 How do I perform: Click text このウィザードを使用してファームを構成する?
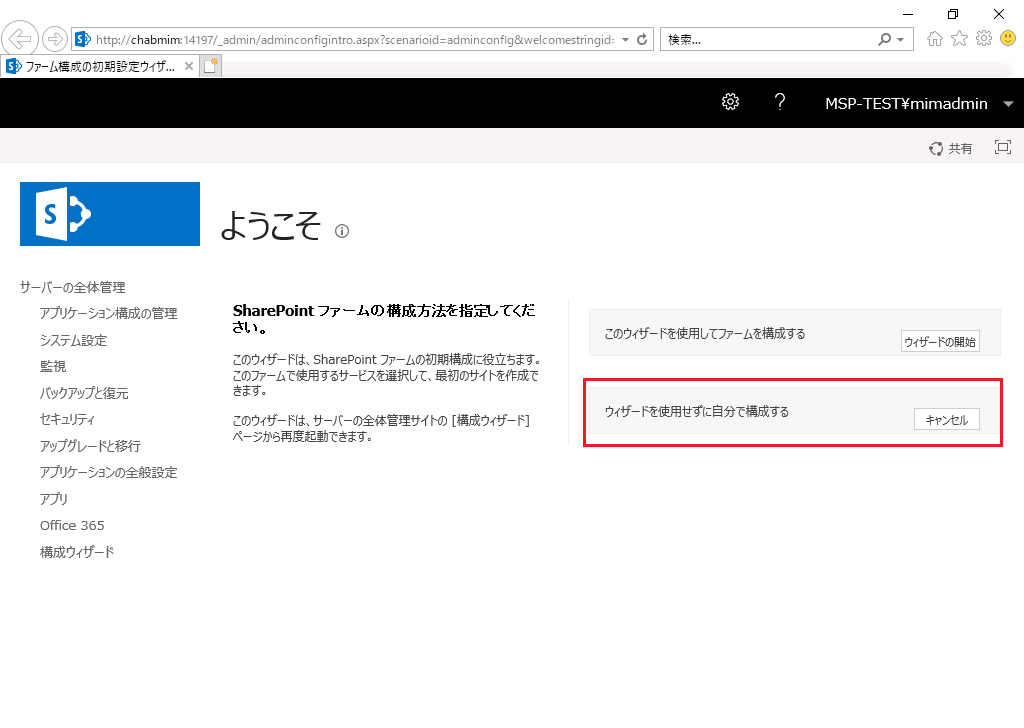coord(705,334)
